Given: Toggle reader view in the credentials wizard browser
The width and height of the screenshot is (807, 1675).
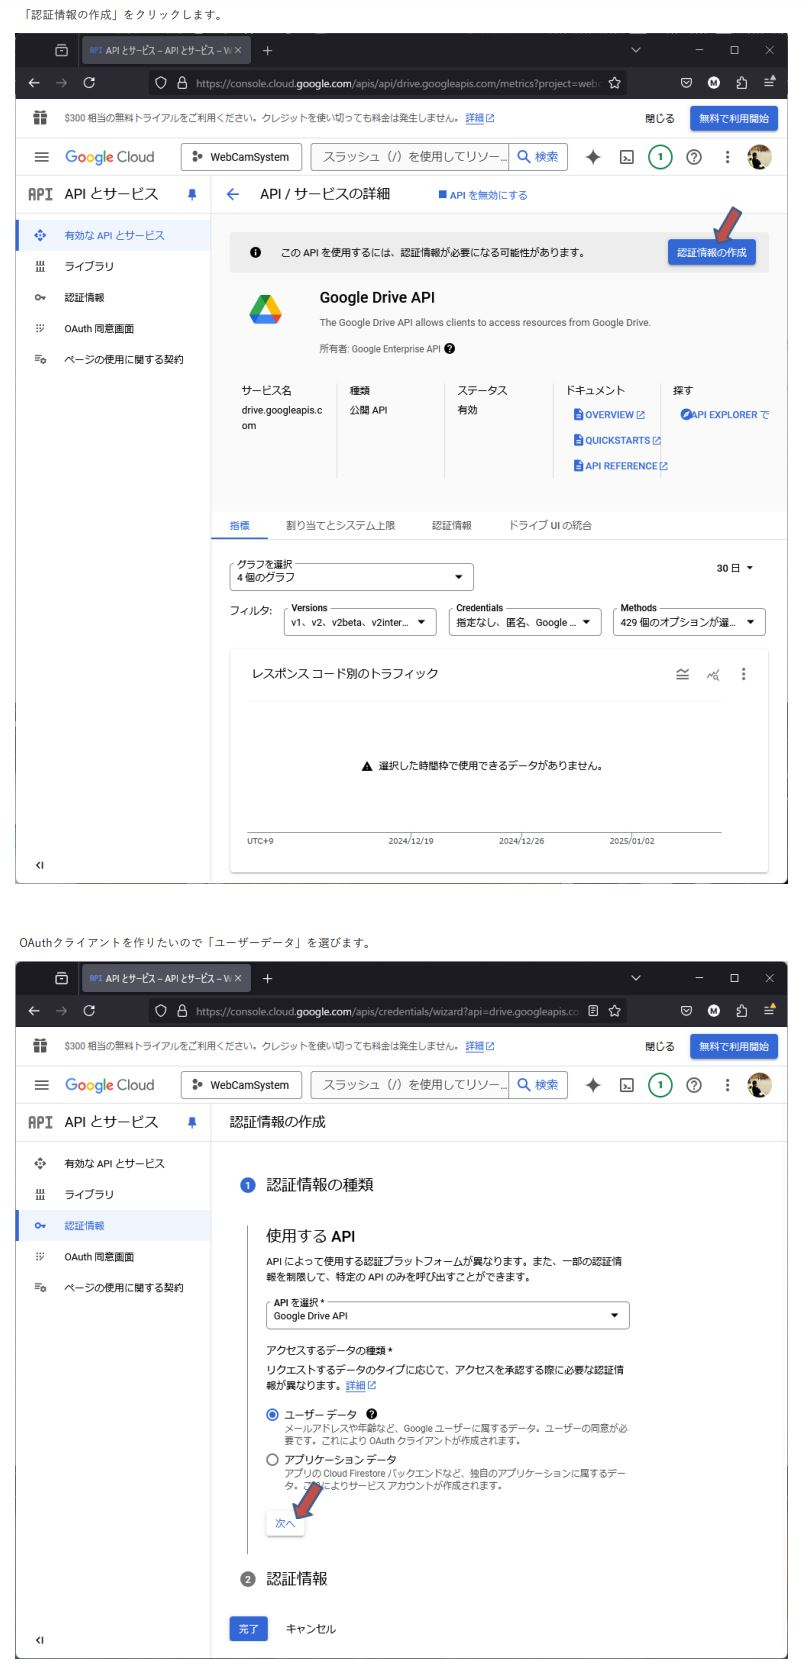Looking at the screenshot, I should (x=594, y=1010).
